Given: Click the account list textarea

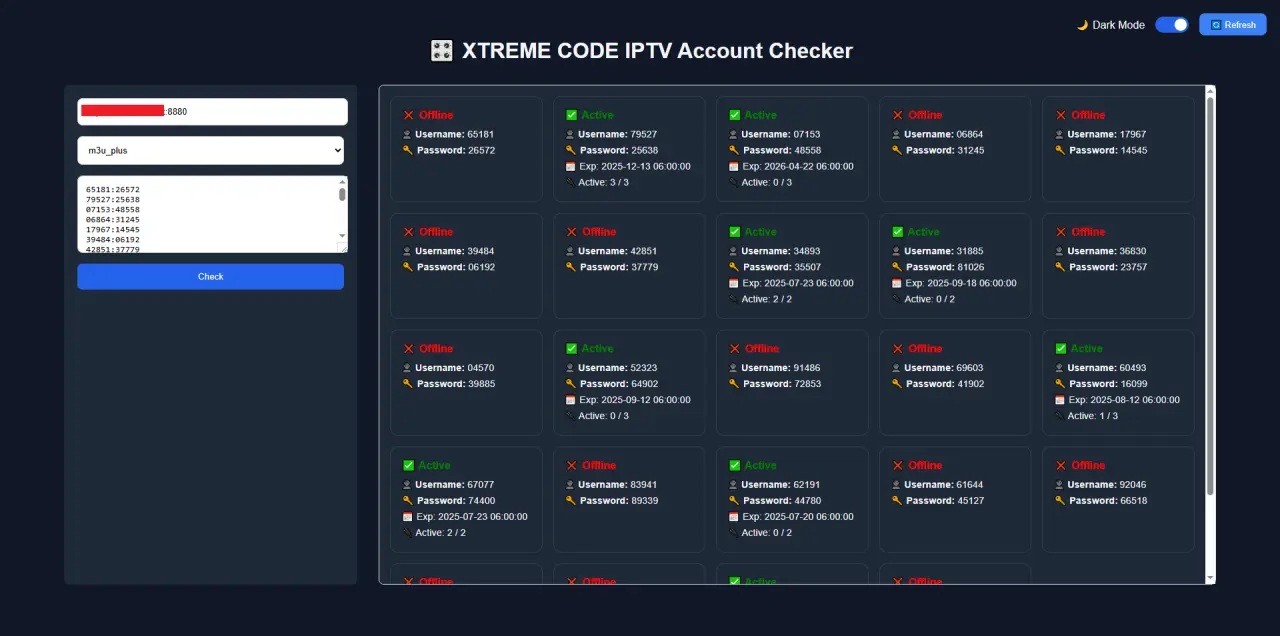Looking at the screenshot, I should [x=212, y=214].
